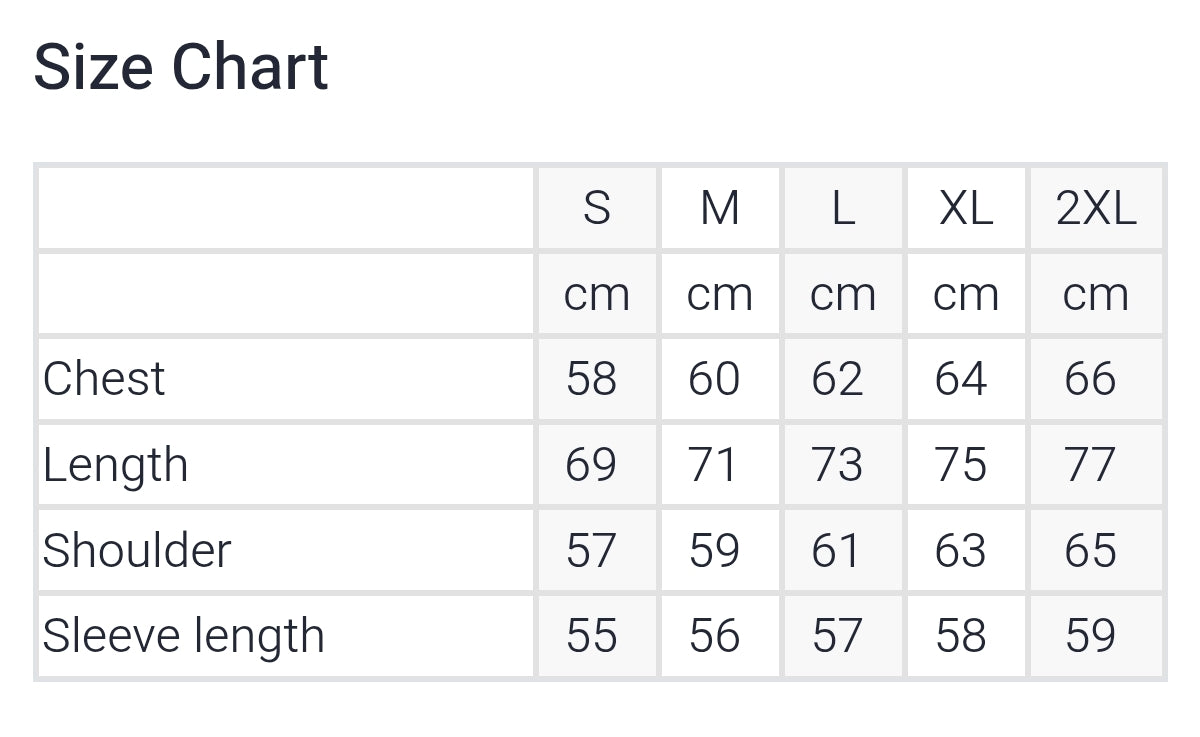1200x737 pixels.
Task: Click the Size Chart heading
Action: (181, 67)
